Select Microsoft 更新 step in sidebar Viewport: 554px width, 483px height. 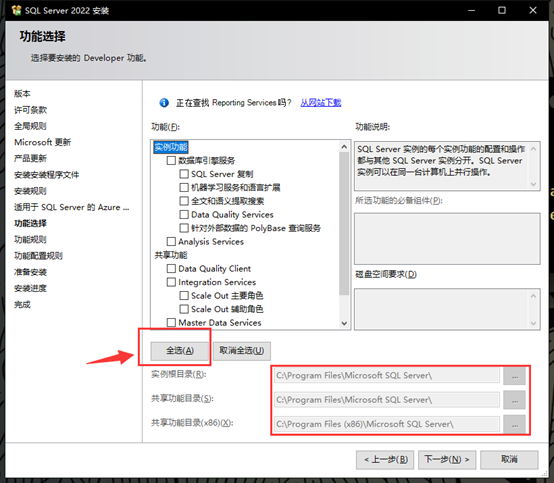pos(42,142)
